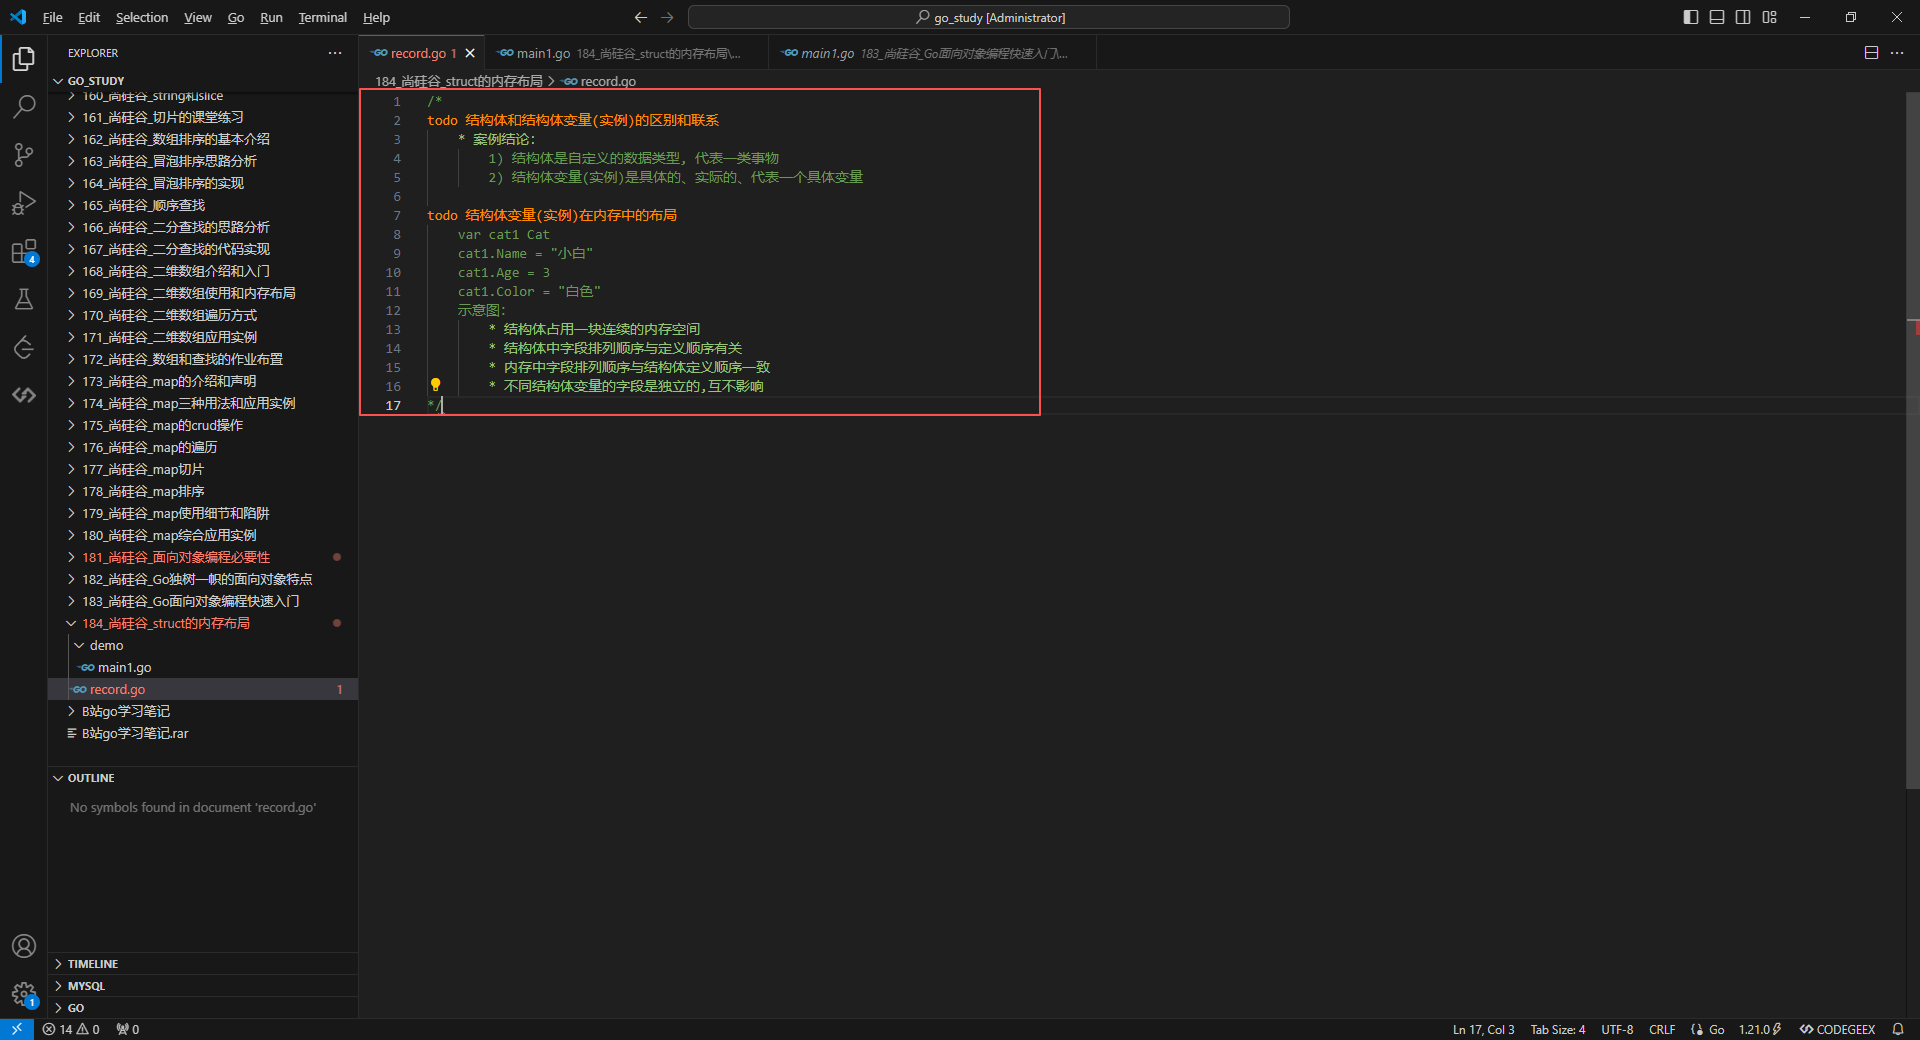Close the record.go editor tab

470,53
